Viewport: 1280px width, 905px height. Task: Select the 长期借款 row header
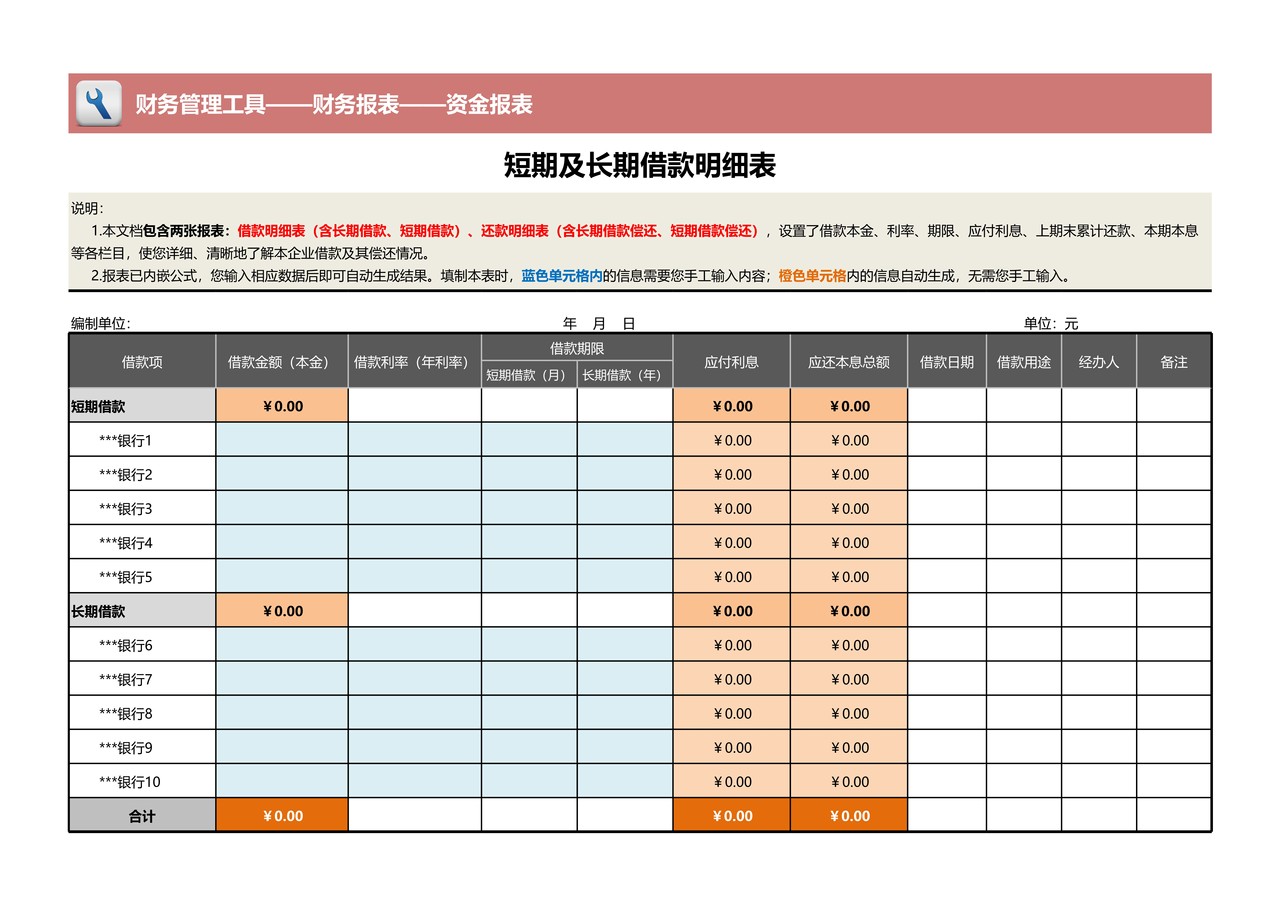100,610
